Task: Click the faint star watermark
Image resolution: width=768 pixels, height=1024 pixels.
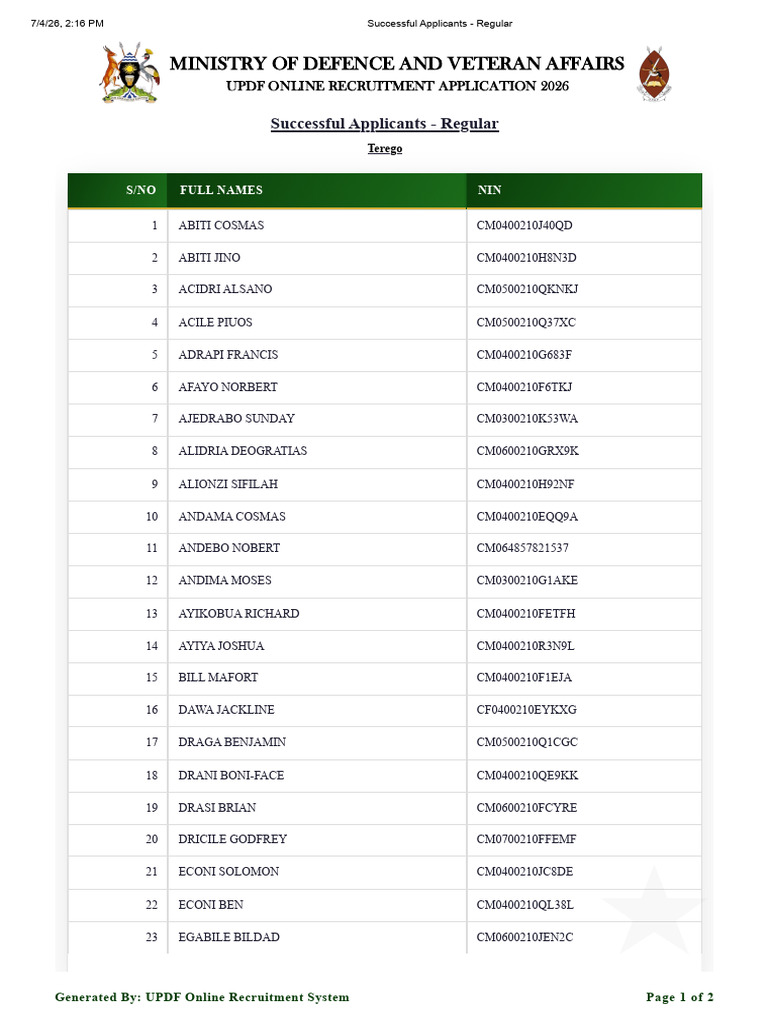Action: pos(654,909)
